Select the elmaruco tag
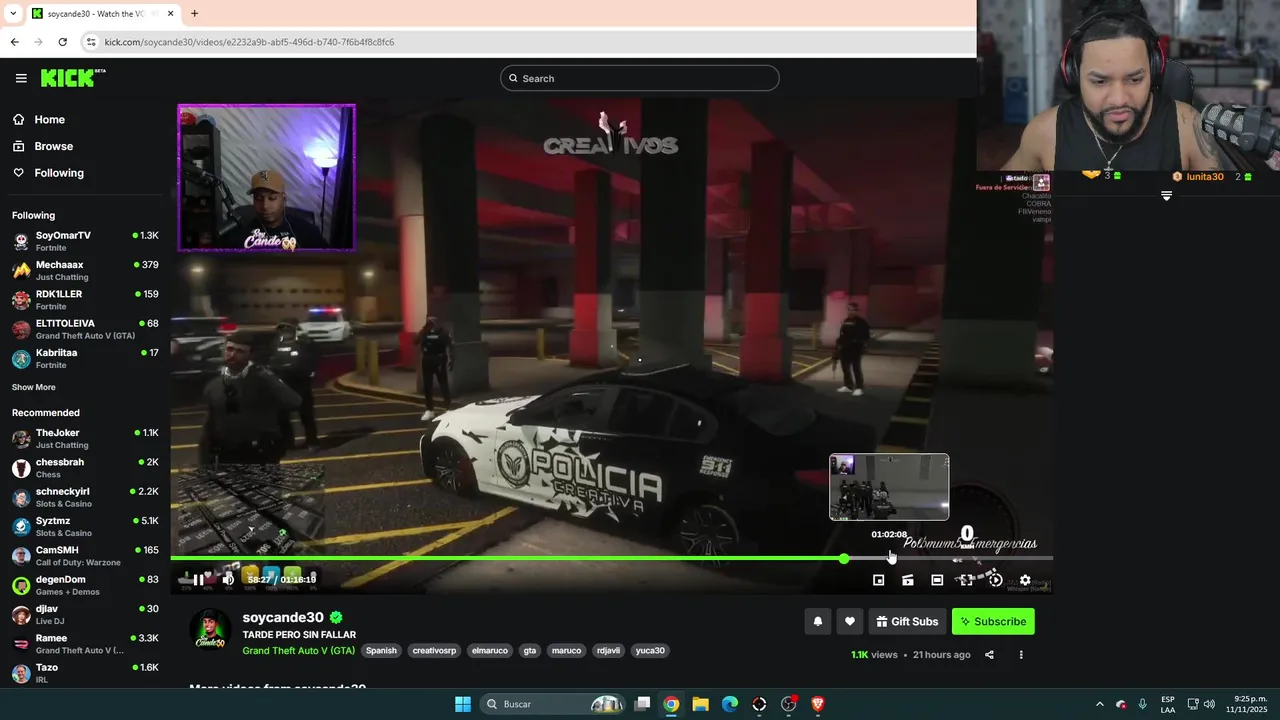The image size is (1280, 720). click(490, 650)
